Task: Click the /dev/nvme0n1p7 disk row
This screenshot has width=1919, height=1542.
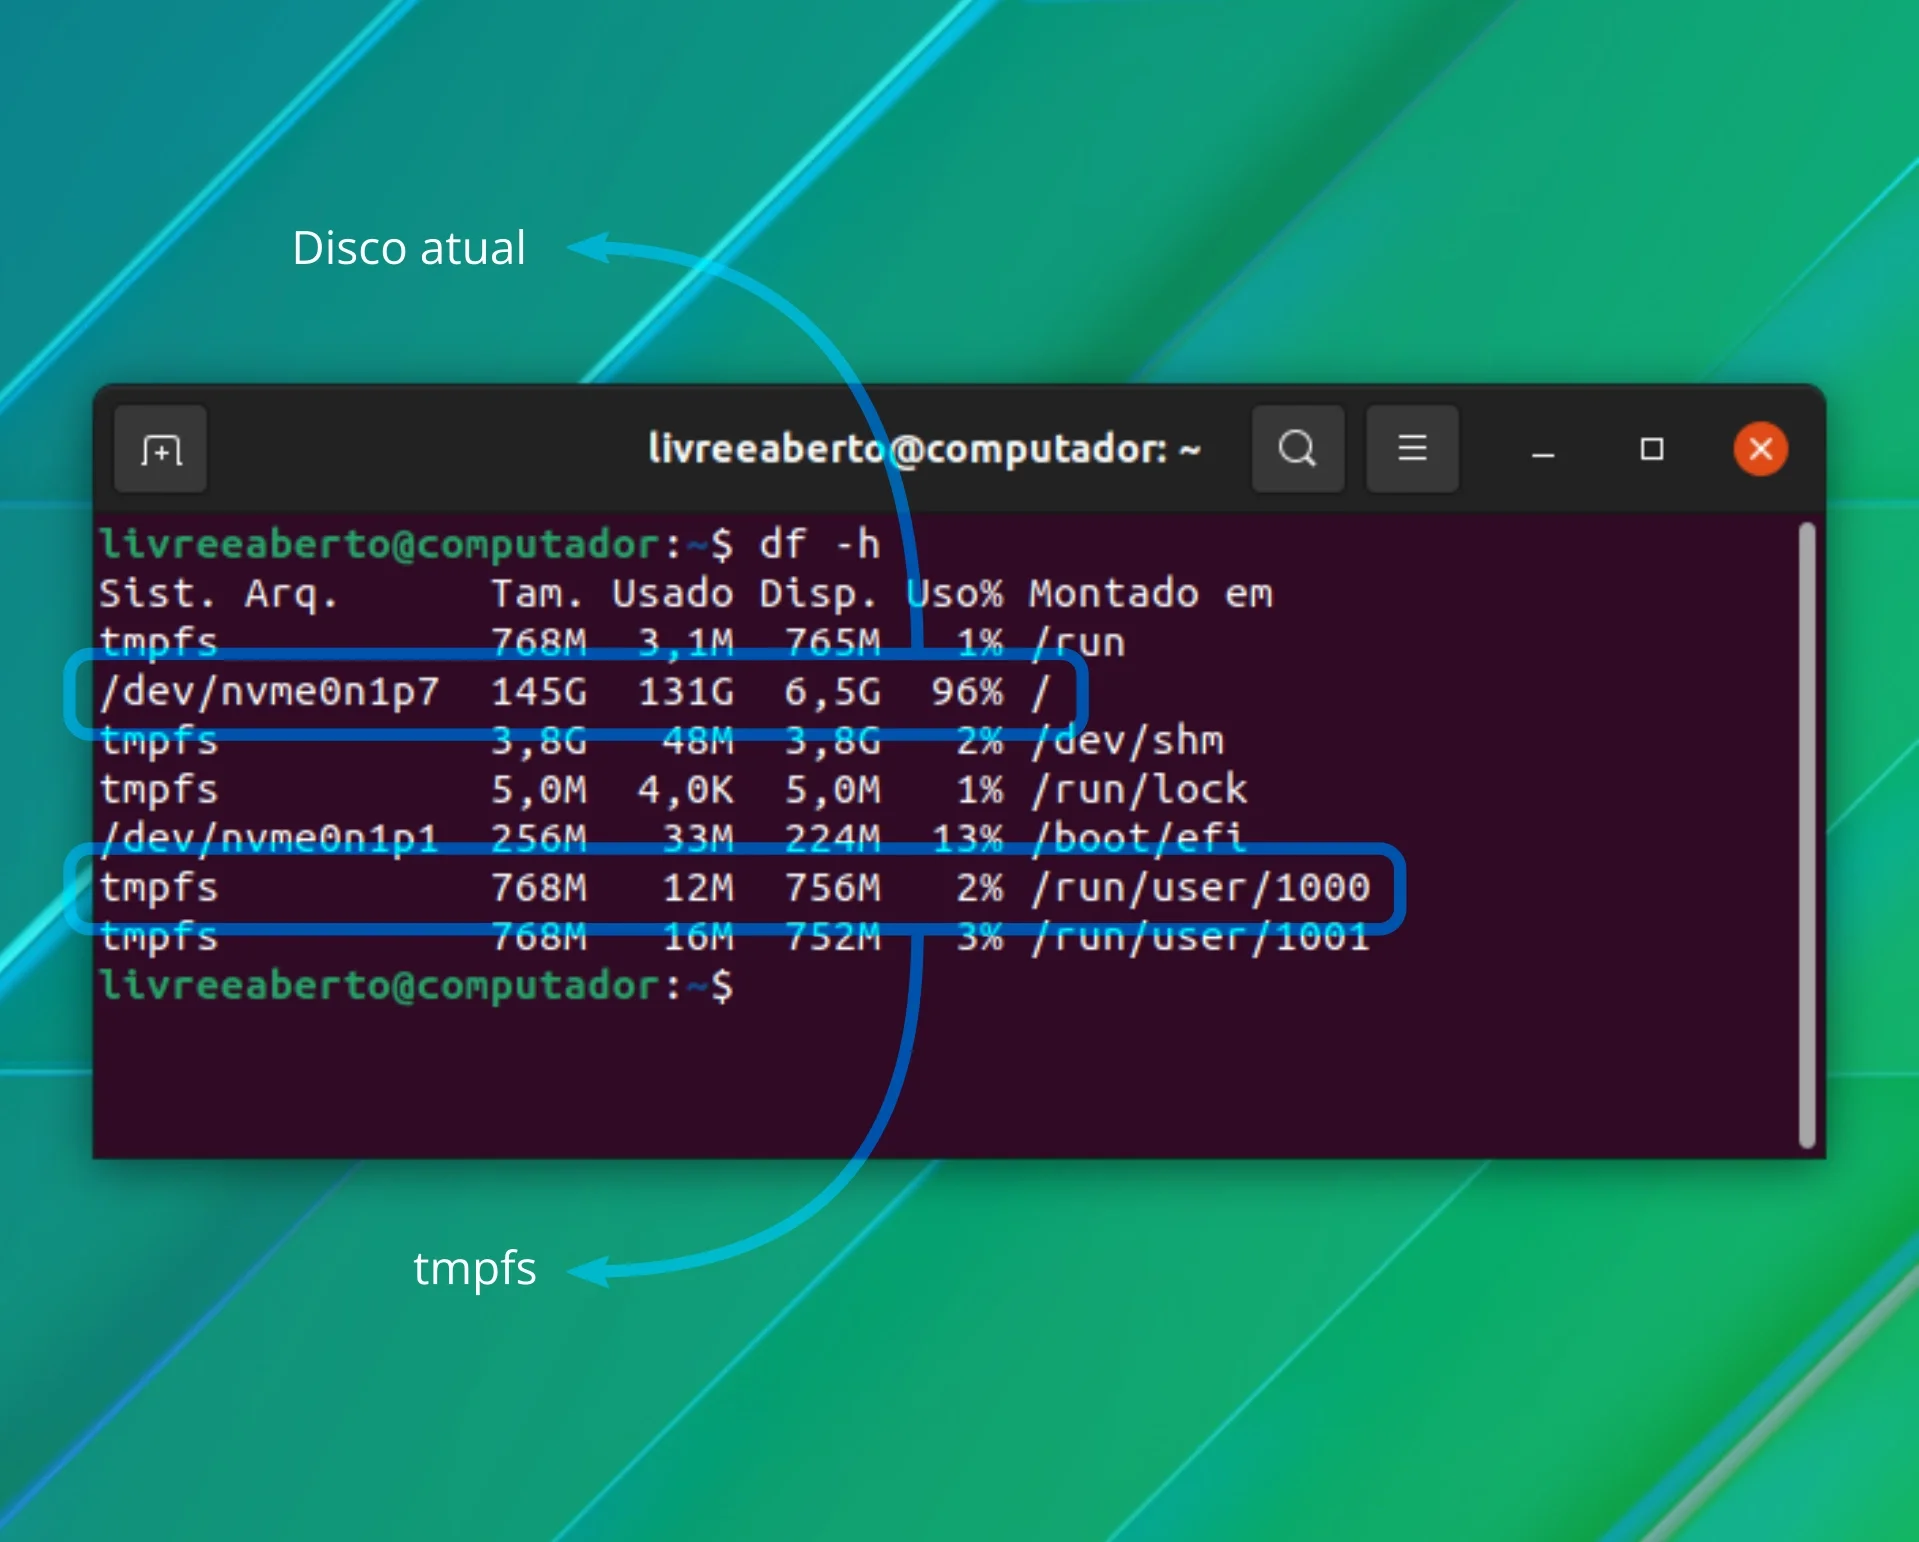Action: [575, 692]
